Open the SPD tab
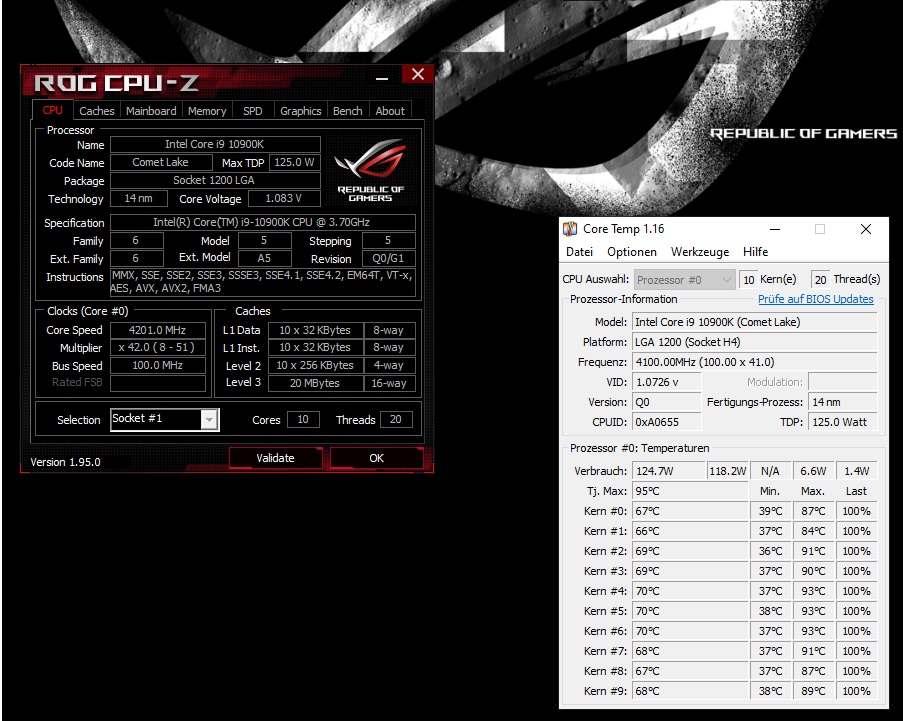Screen dimensions: 903x721 [x=252, y=111]
